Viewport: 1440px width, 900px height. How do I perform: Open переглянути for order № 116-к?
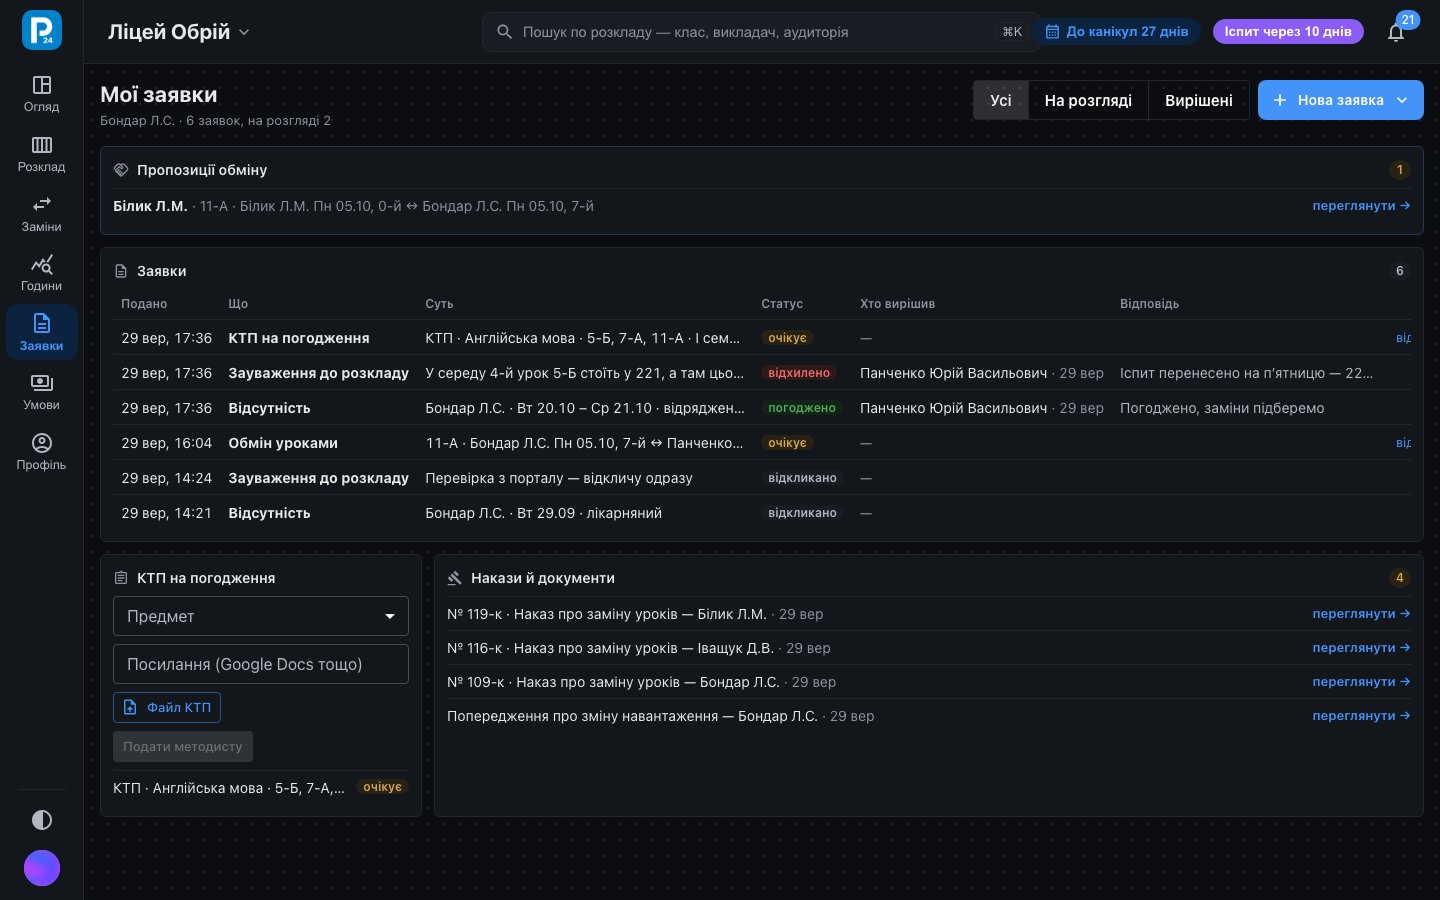pos(1361,648)
